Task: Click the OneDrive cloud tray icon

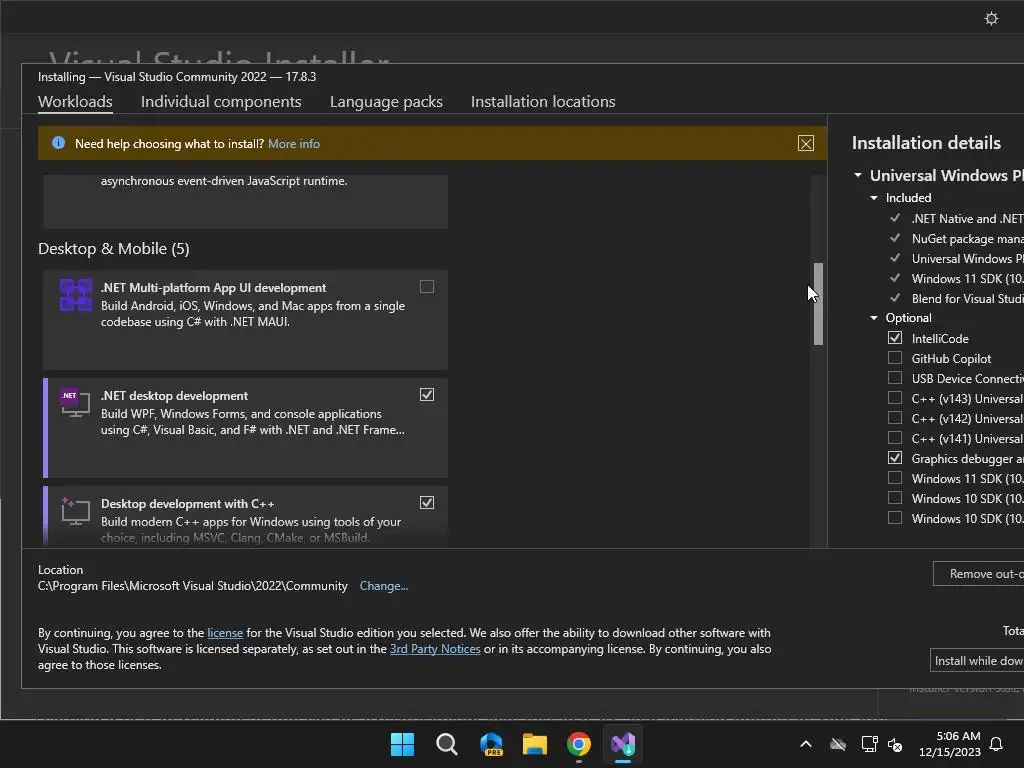Action: tap(838, 744)
